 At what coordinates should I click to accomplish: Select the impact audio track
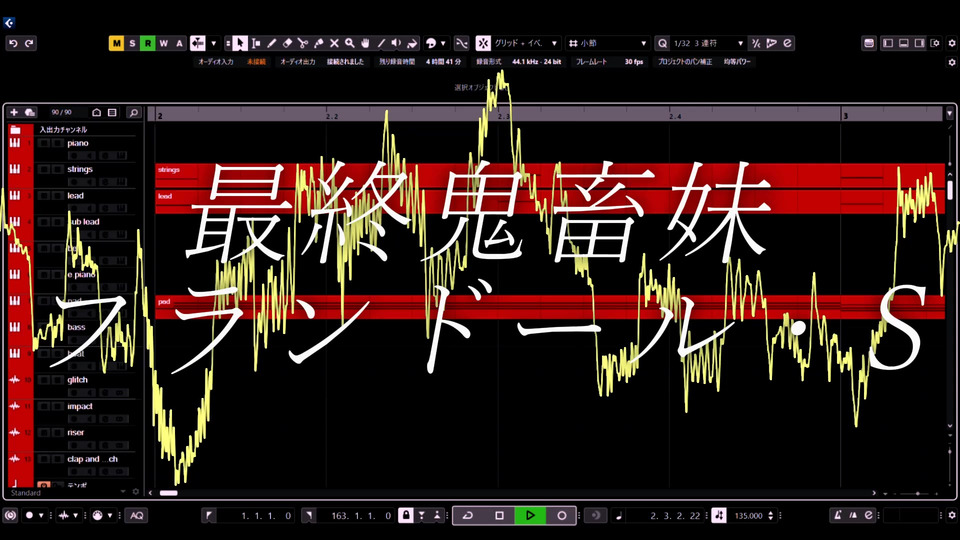click(x=80, y=406)
